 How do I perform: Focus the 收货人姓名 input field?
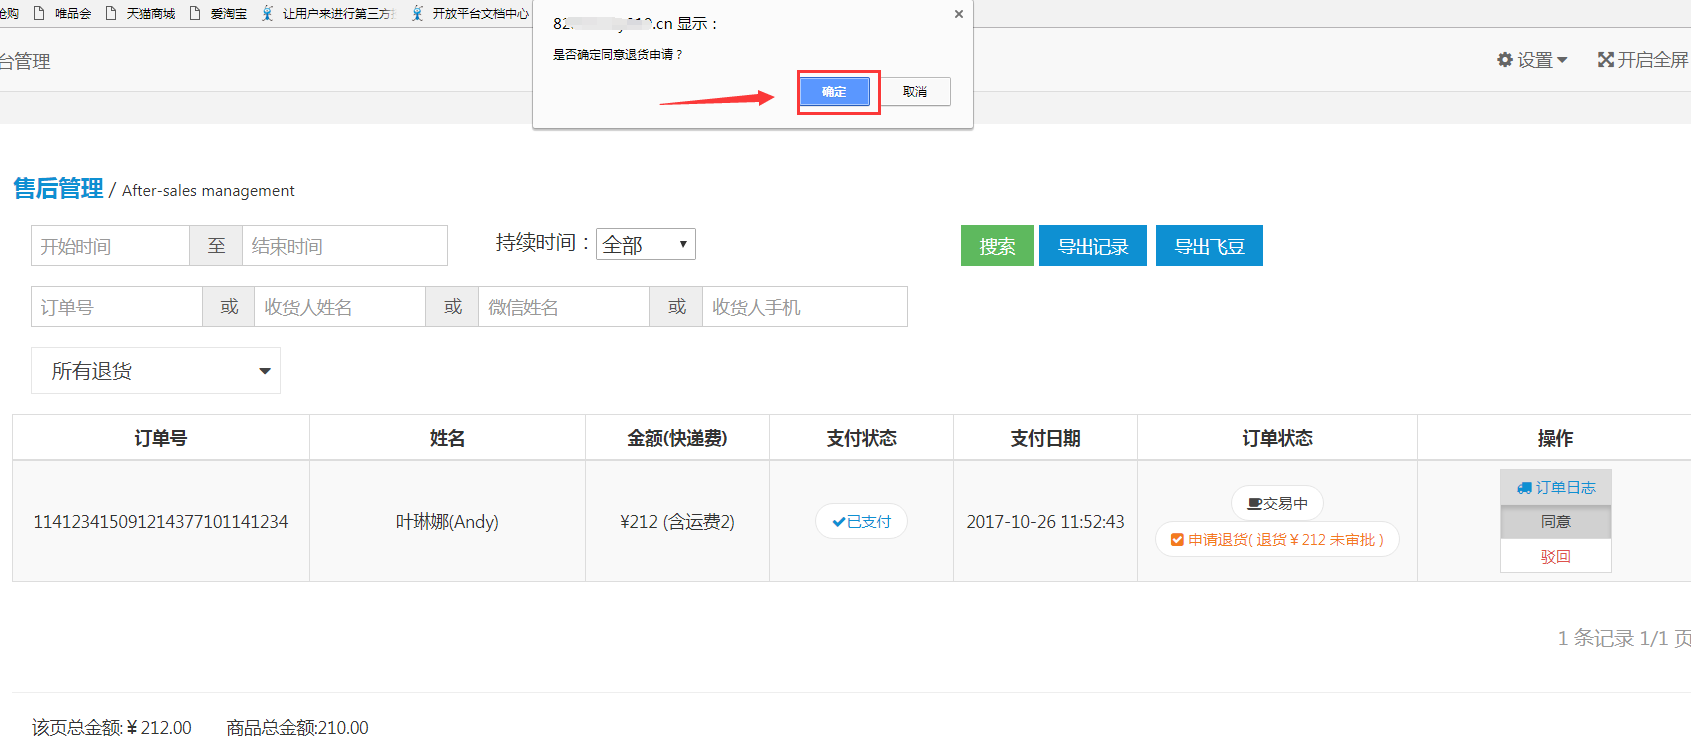[340, 307]
